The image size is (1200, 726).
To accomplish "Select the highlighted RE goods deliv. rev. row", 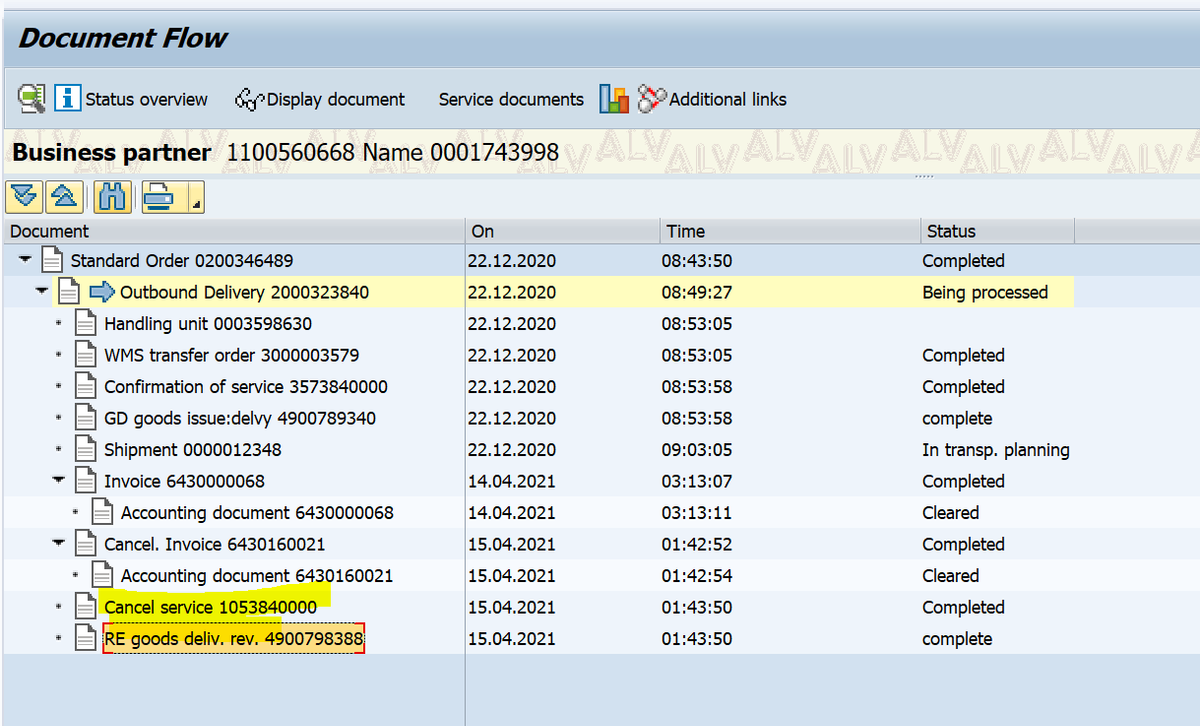I will point(233,638).
